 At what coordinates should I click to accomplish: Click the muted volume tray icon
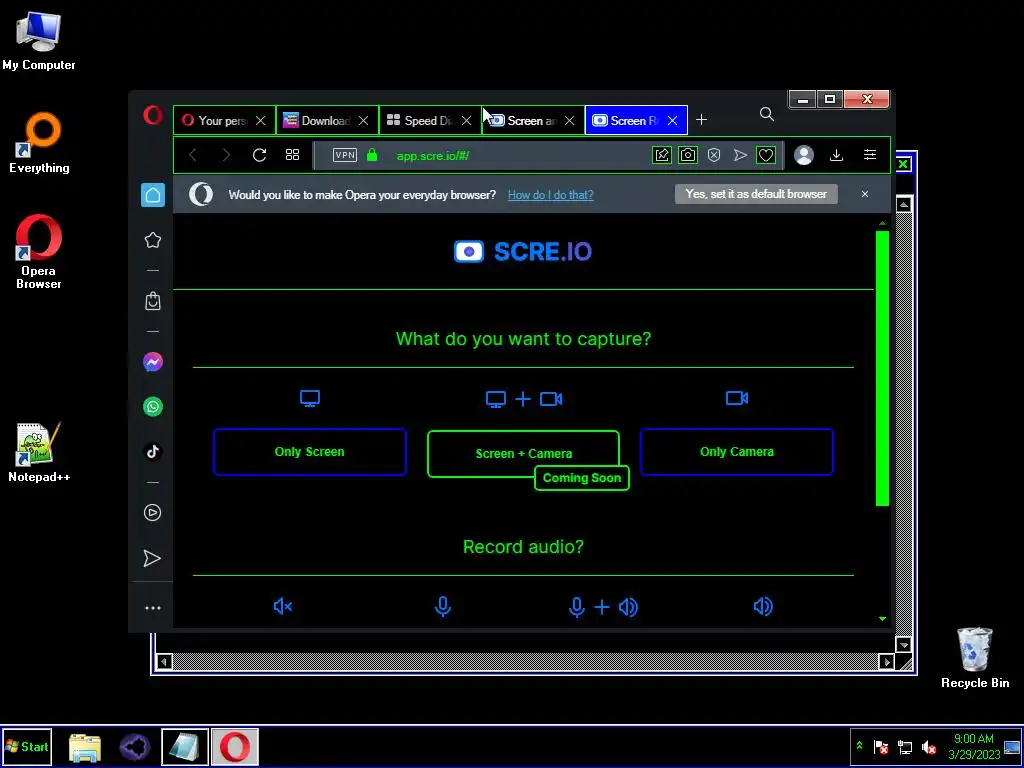(929, 747)
